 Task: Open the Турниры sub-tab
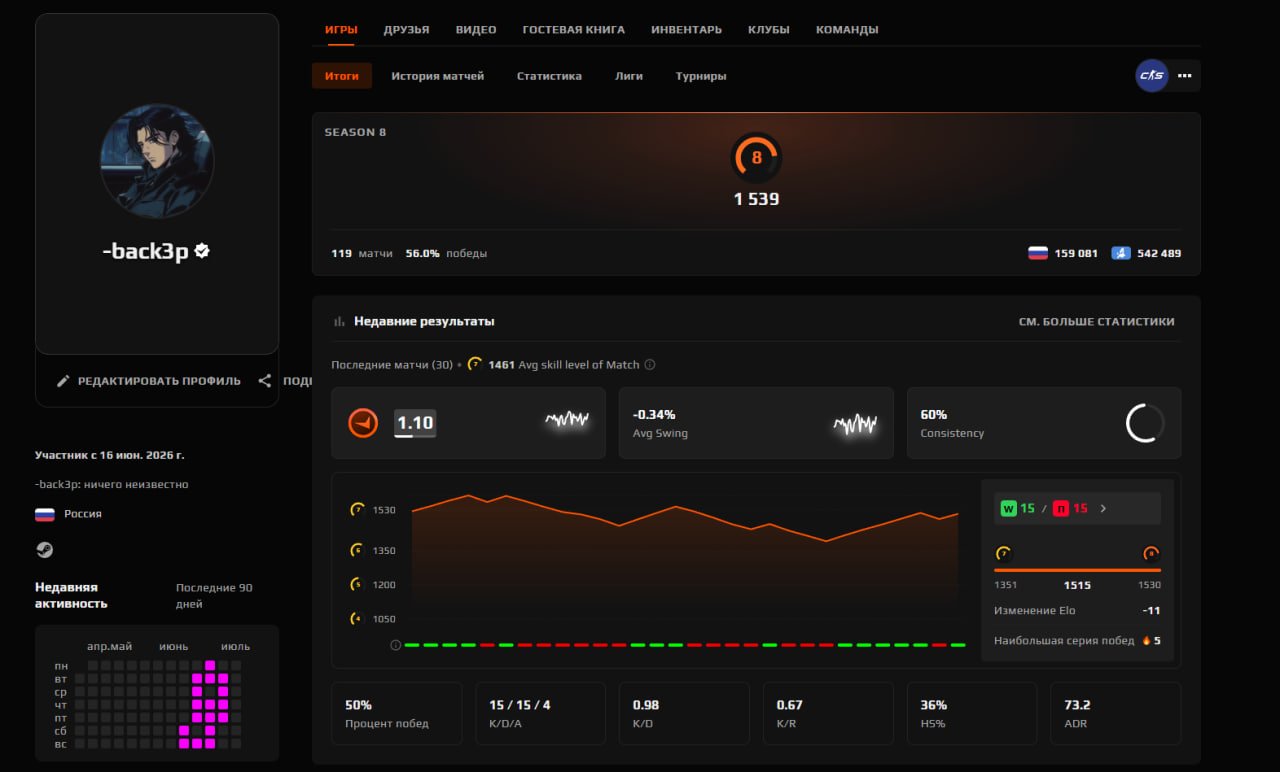pyautogui.click(x=701, y=76)
